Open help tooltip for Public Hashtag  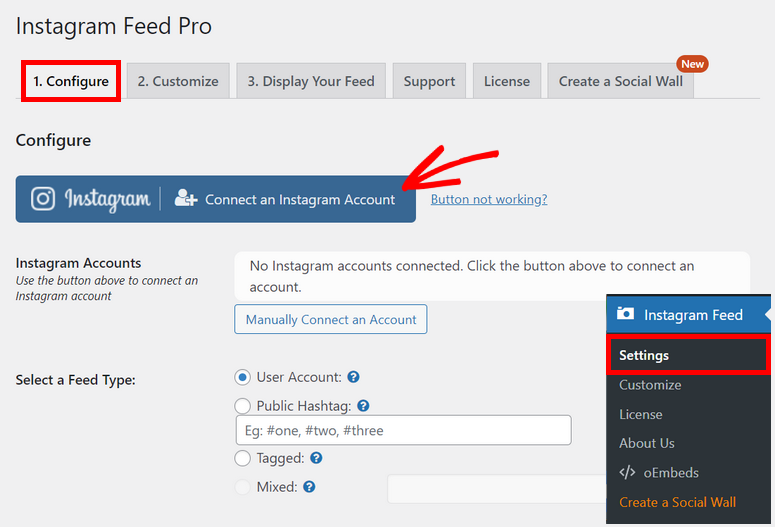(x=363, y=406)
